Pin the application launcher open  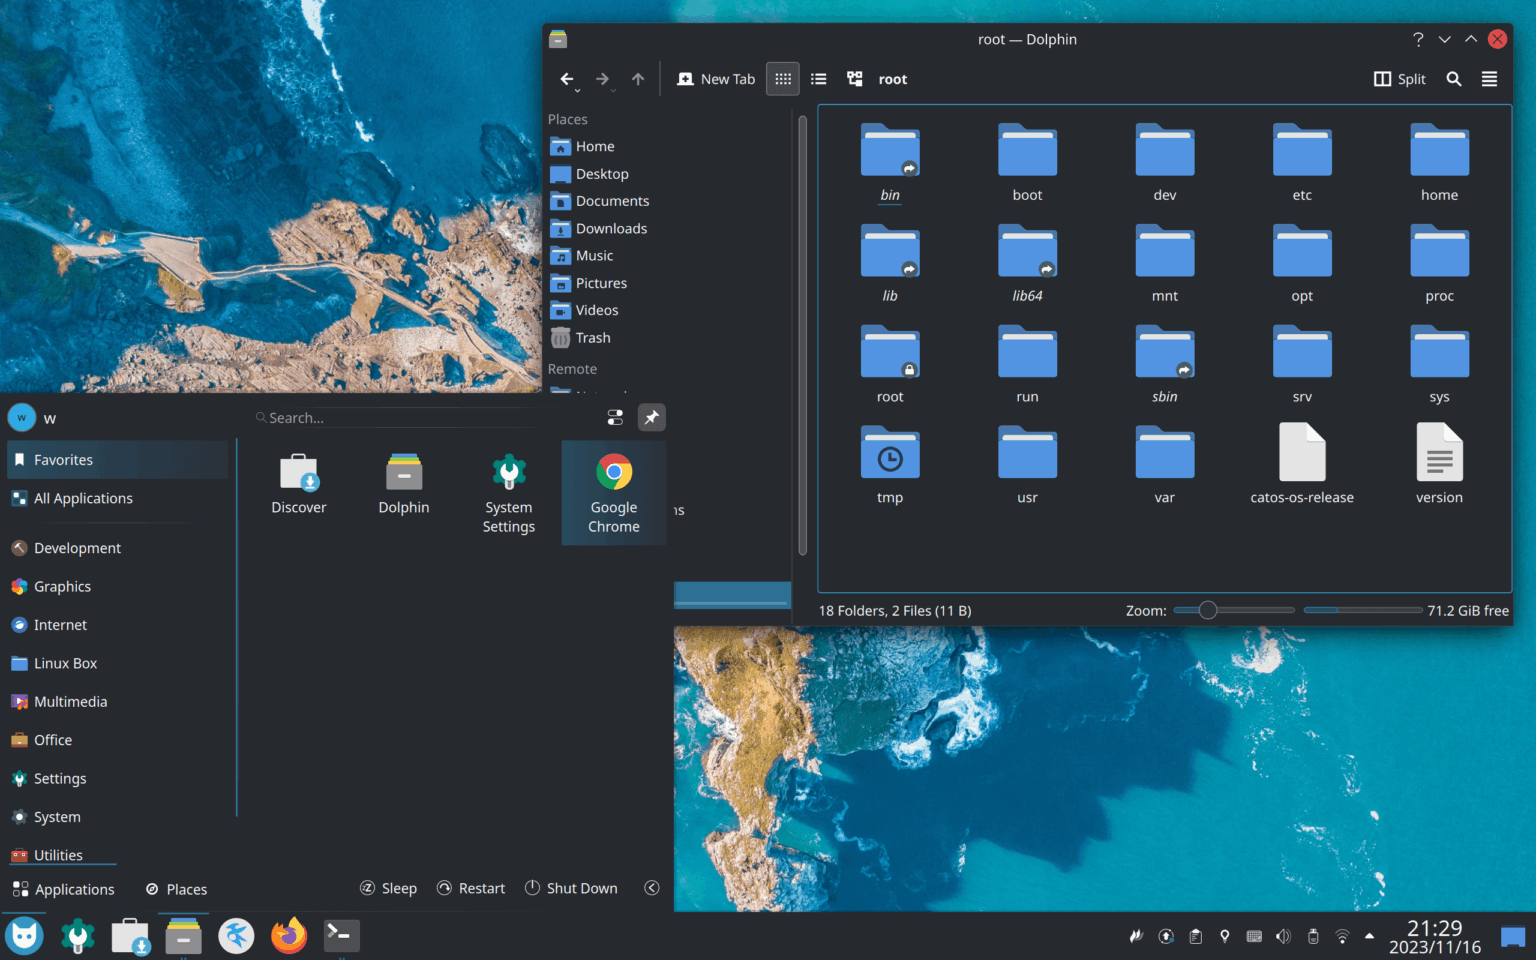pyautogui.click(x=651, y=417)
